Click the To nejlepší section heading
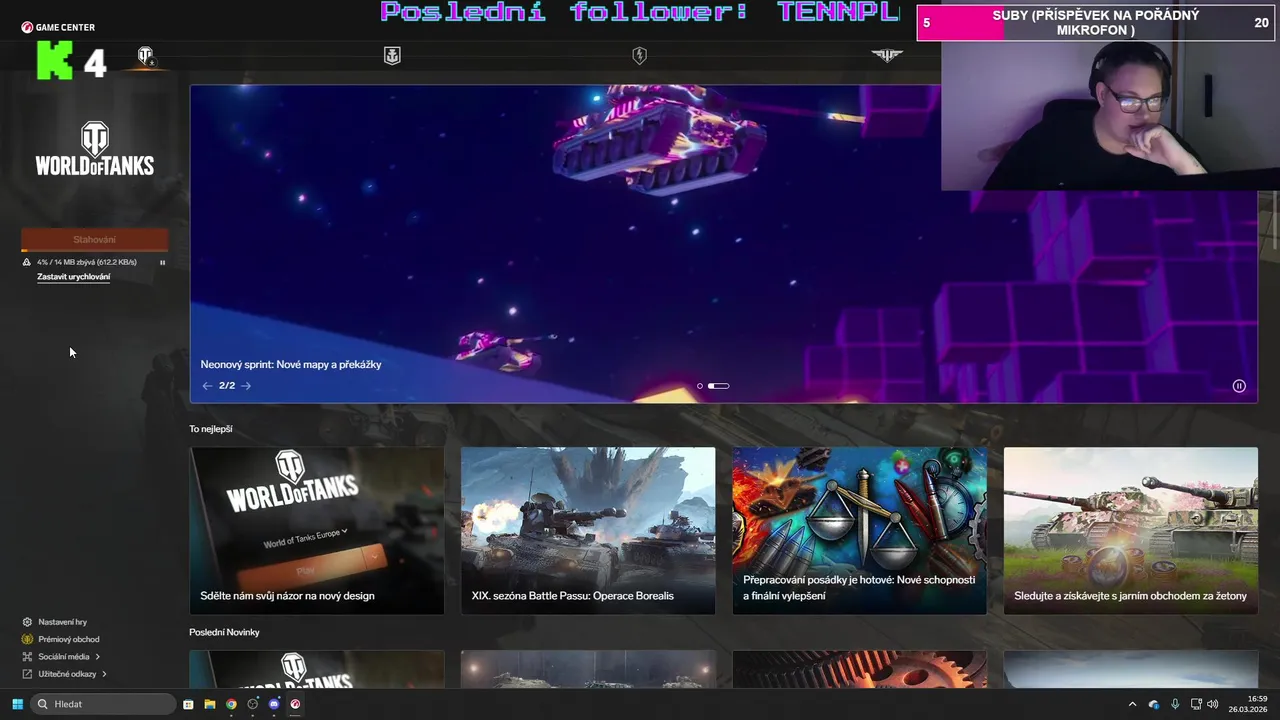 [x=211, y=429]
